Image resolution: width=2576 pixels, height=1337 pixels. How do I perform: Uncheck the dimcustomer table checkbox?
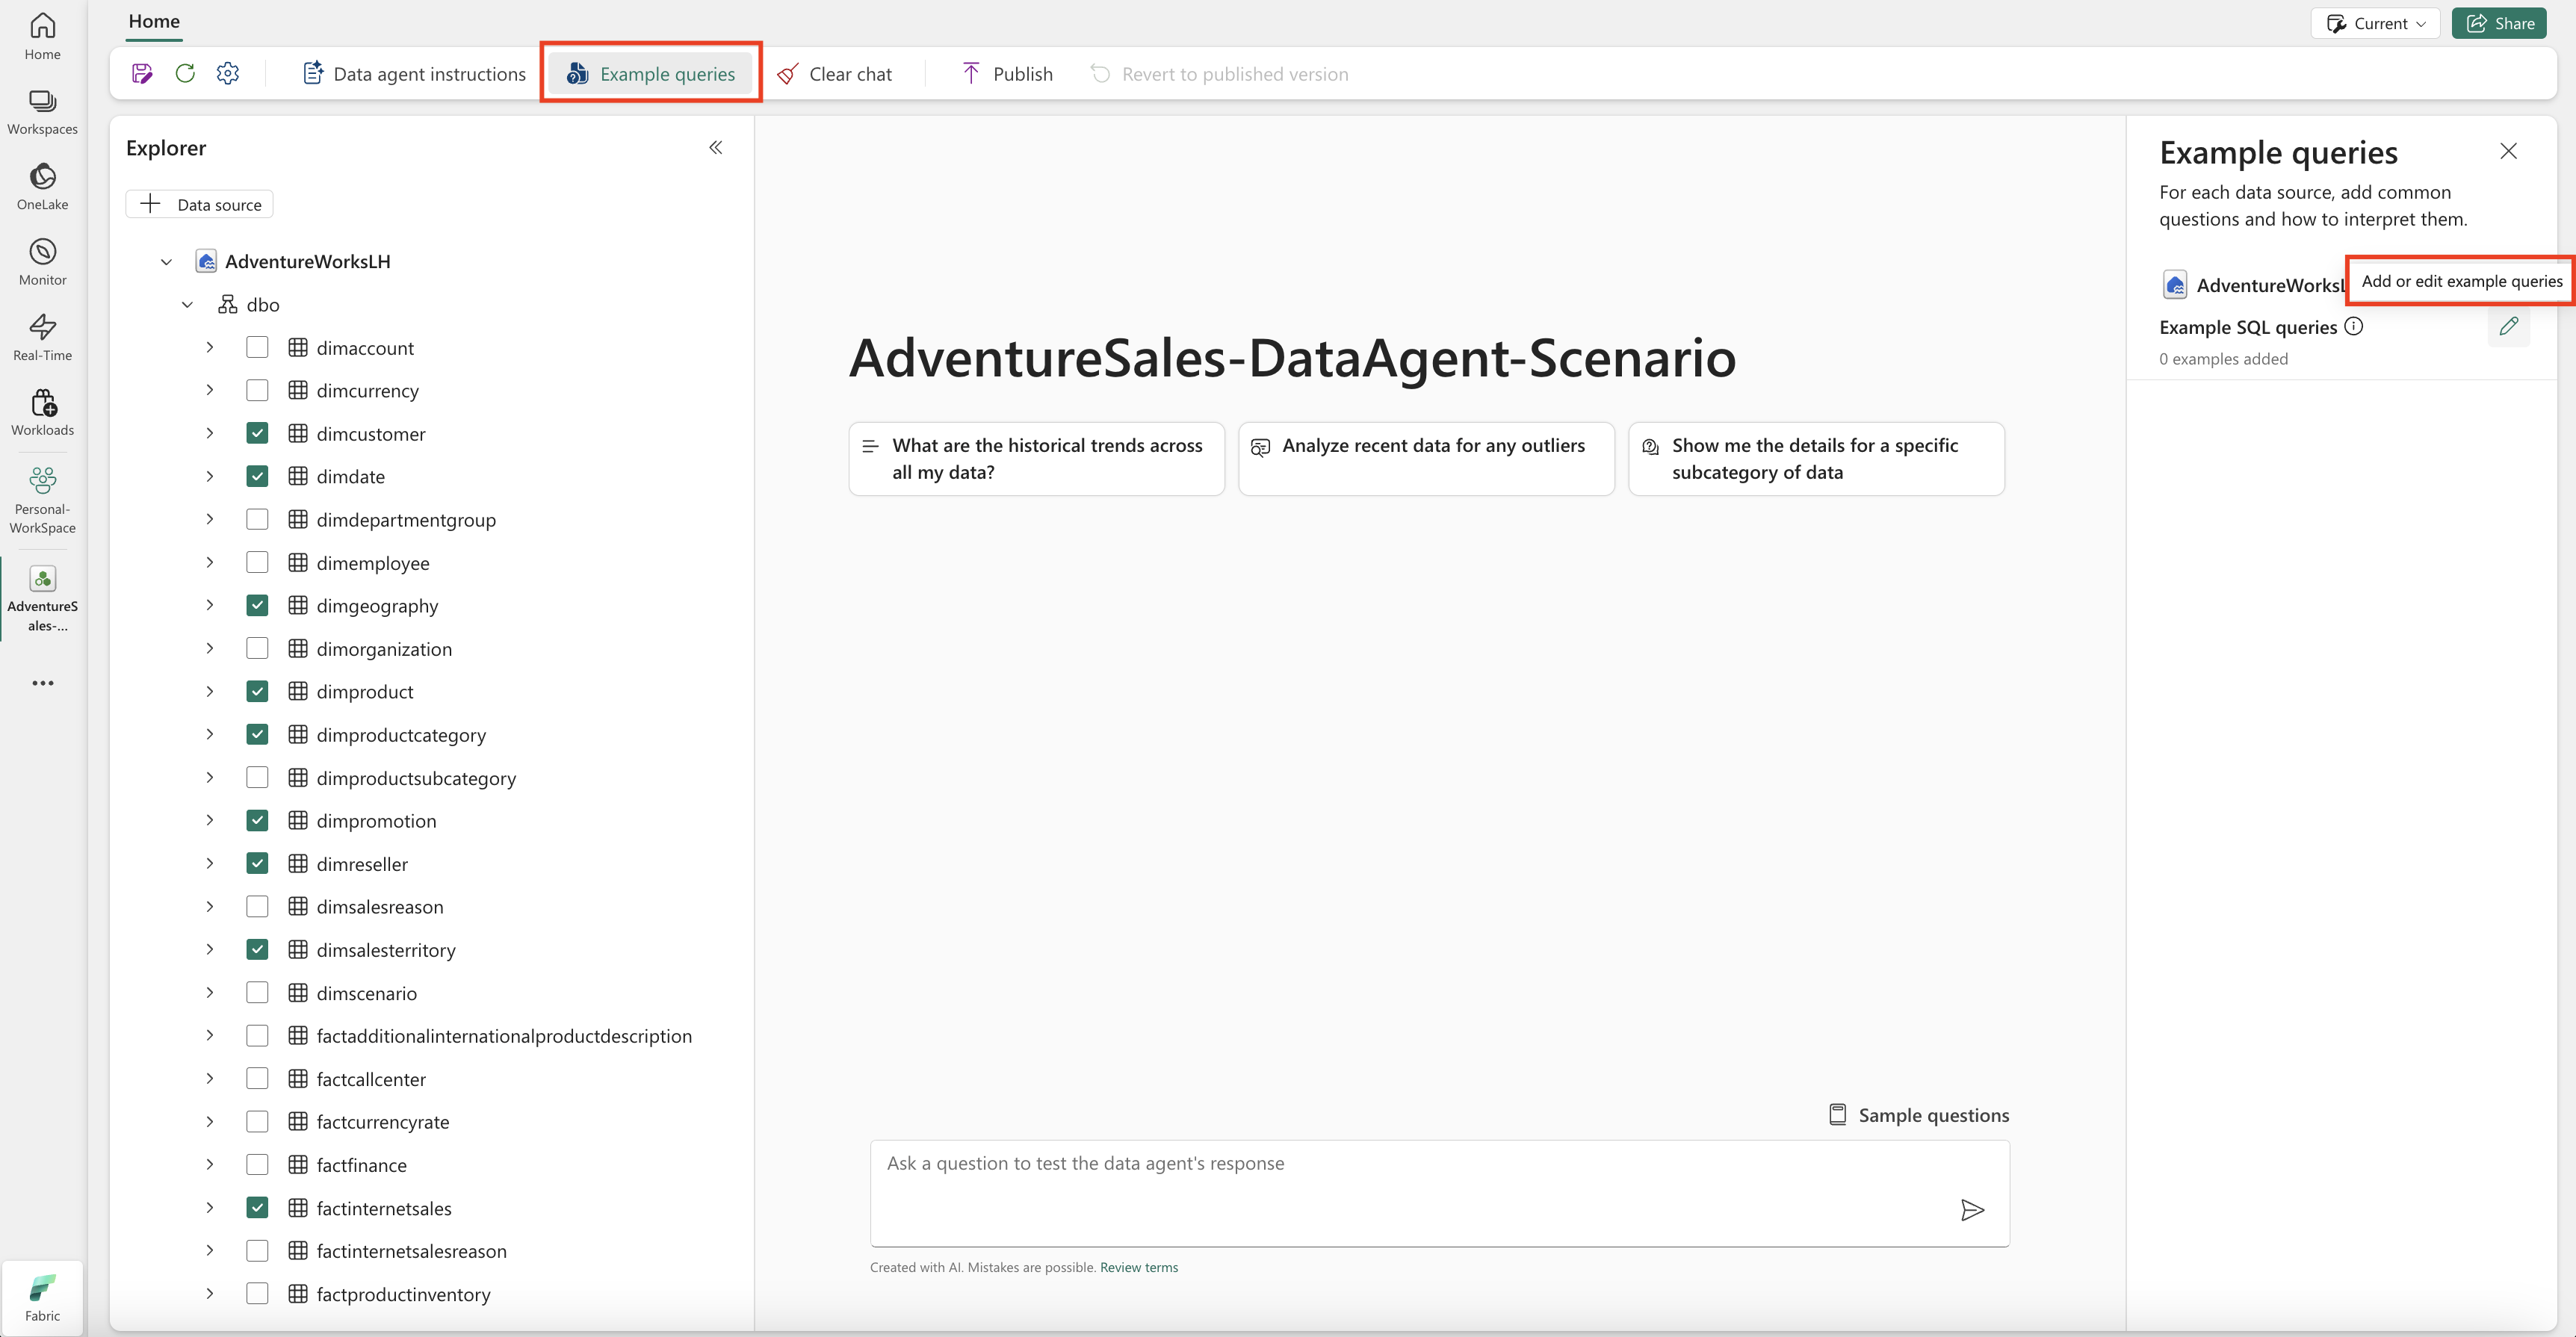click(x=257, y=433)
